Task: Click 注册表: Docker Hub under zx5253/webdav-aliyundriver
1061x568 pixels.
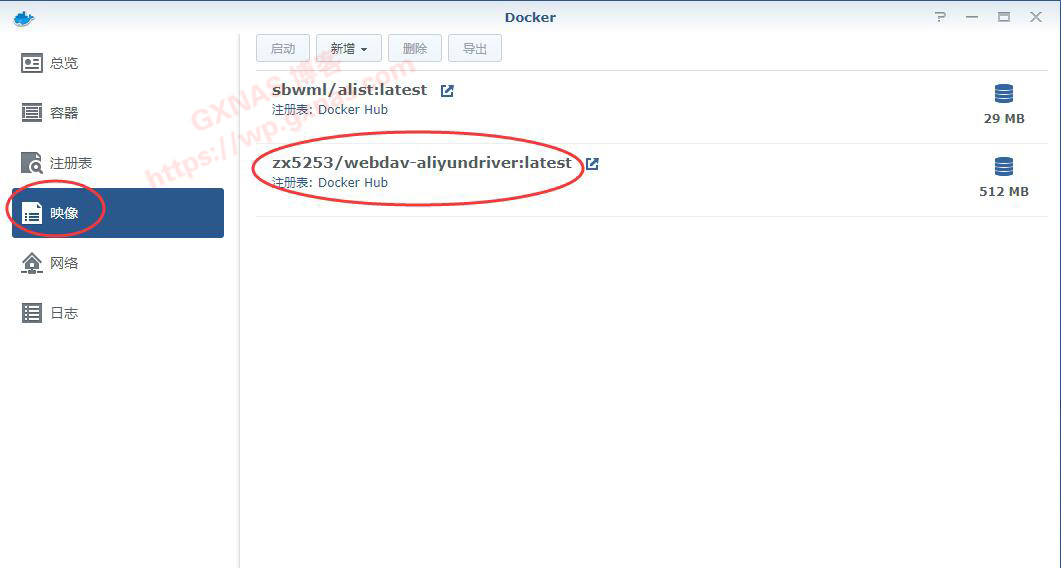Action: tap(330, 183)
